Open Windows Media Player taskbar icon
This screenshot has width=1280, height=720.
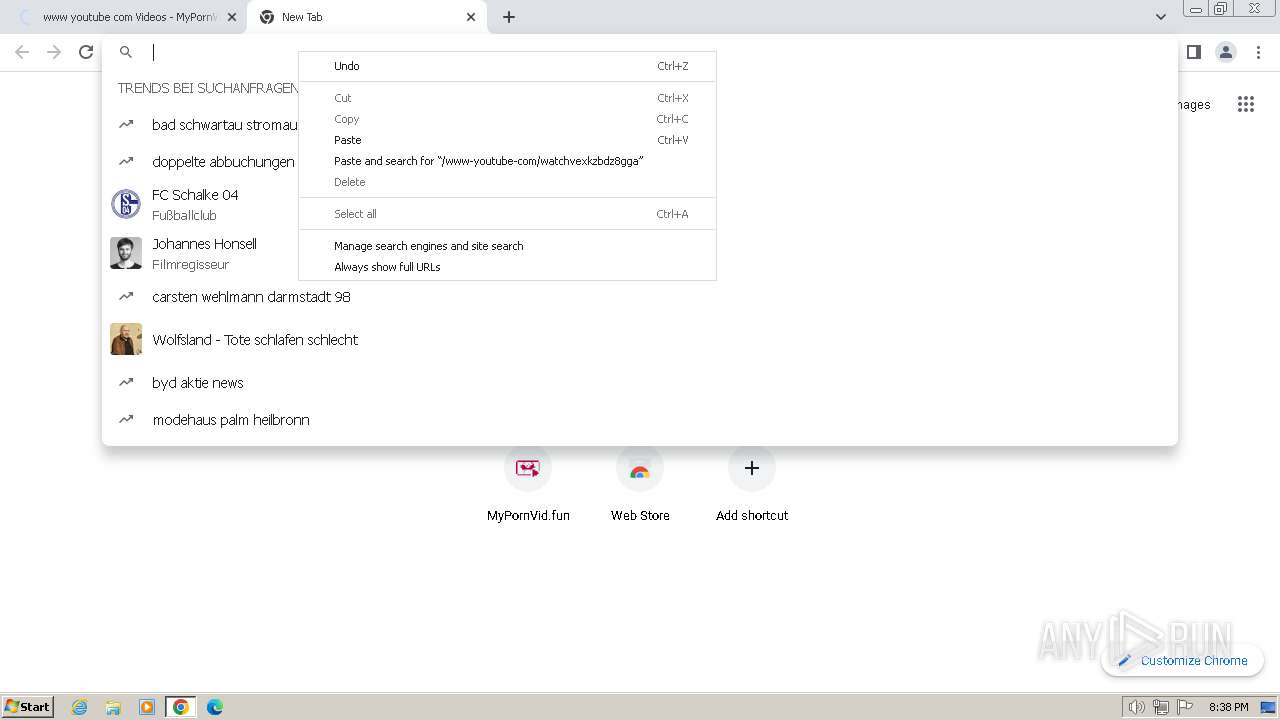click(x=147, y=707)
